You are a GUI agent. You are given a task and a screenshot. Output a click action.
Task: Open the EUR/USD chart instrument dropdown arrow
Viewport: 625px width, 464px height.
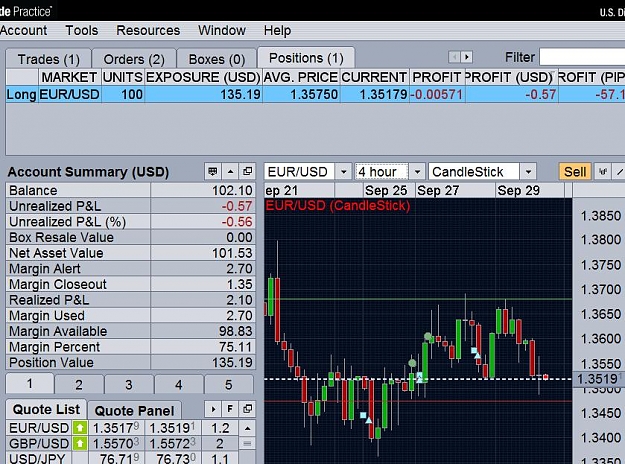344,172
